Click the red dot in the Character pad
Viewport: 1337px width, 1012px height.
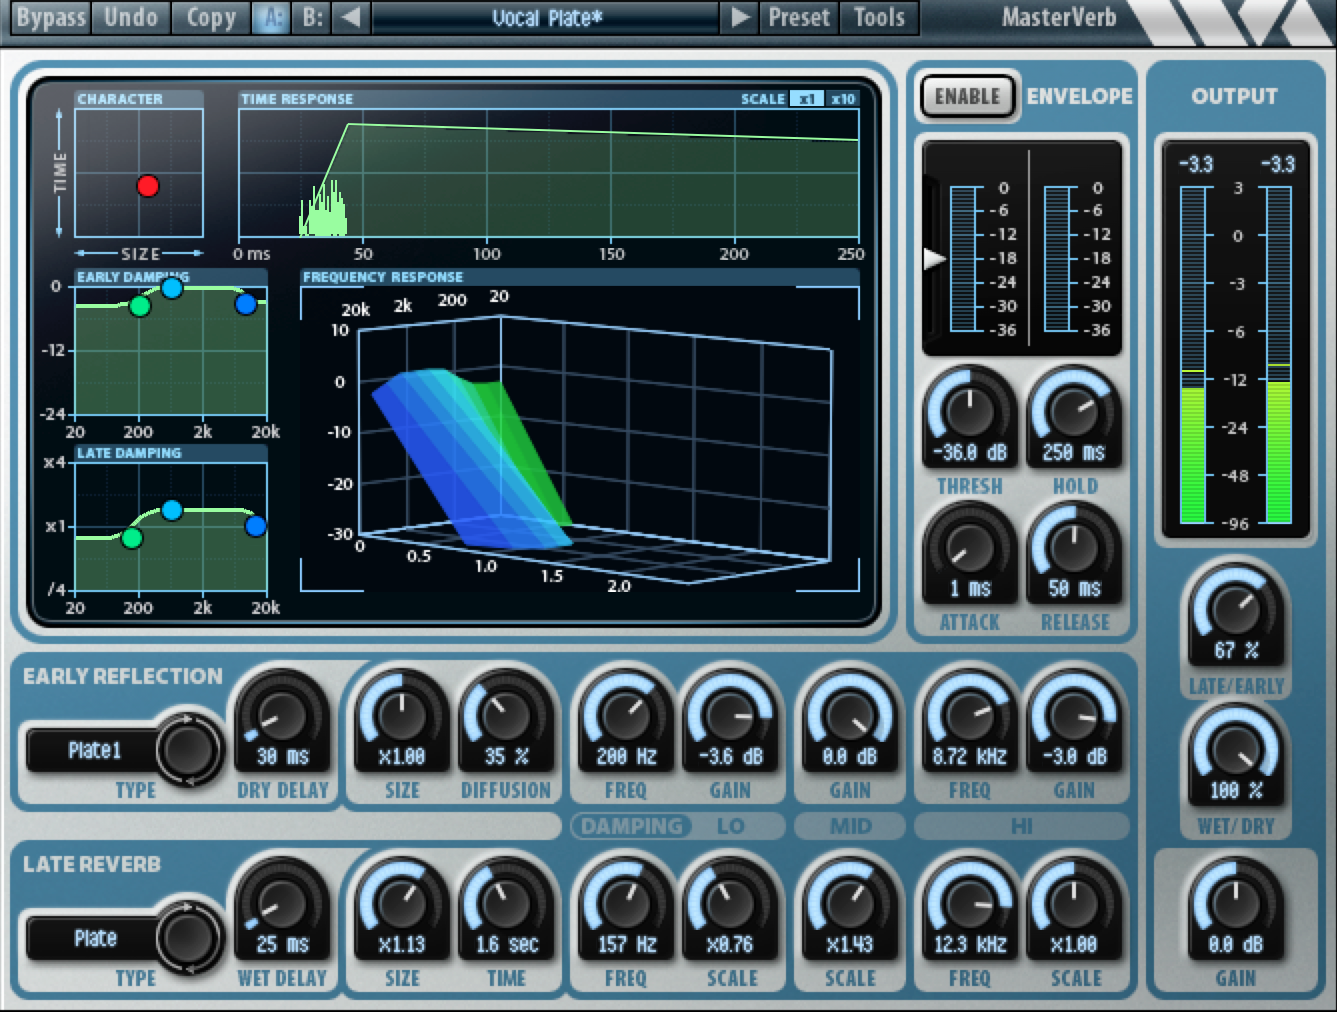(x=150, y=184)
